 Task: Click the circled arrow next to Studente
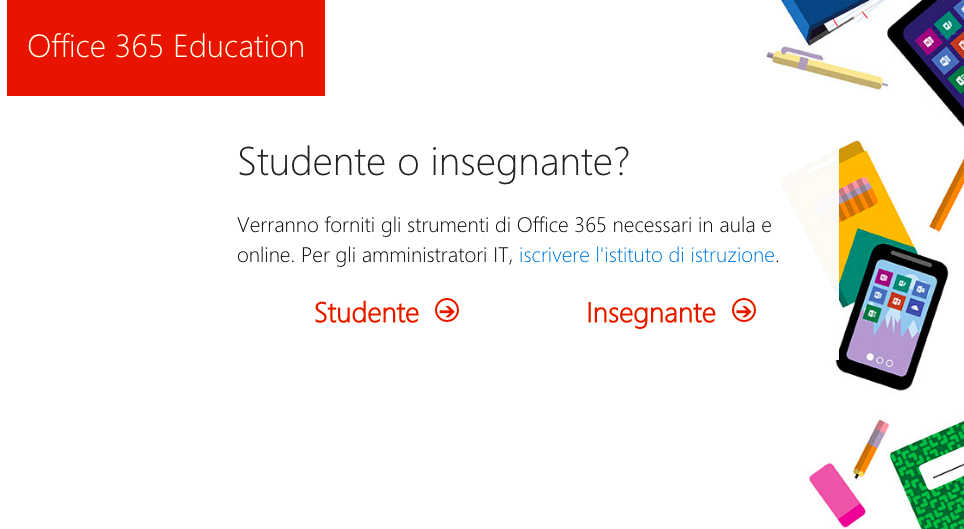click(x=447, y=311)
